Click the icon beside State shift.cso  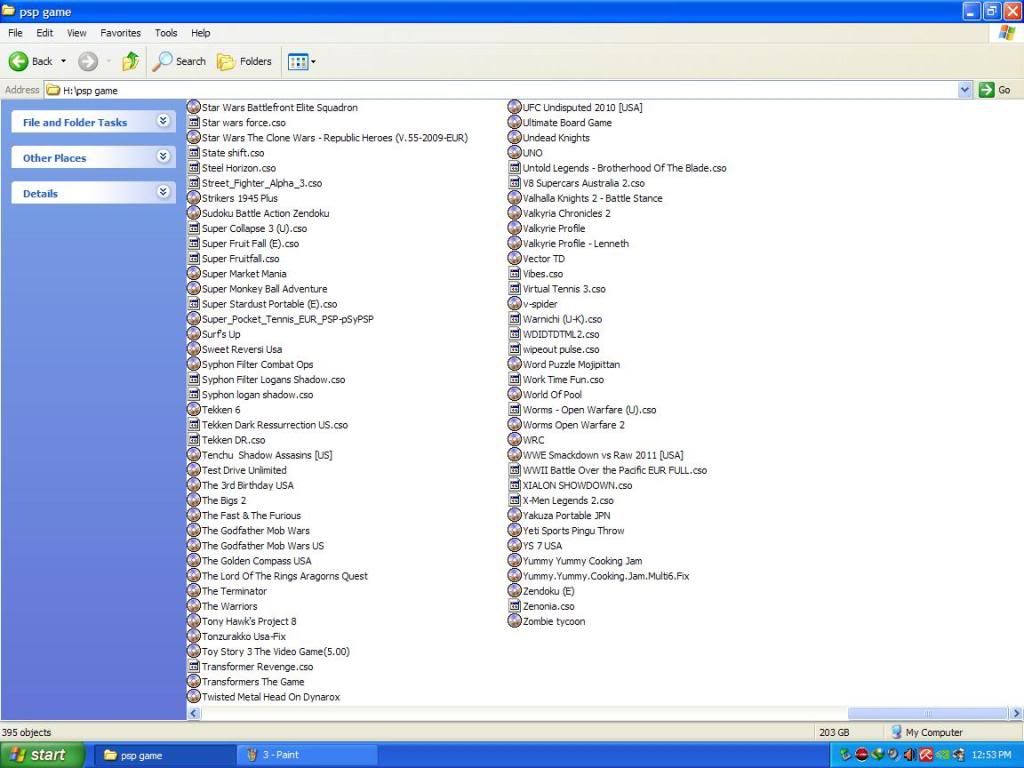(193, 153)
